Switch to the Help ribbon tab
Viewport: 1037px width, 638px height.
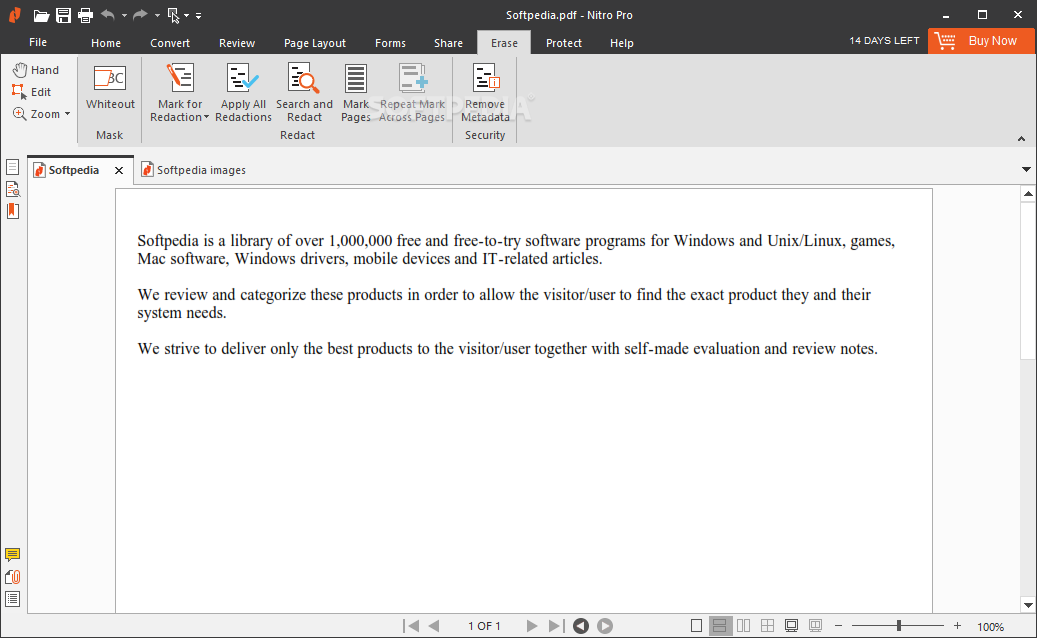(622, 43)
